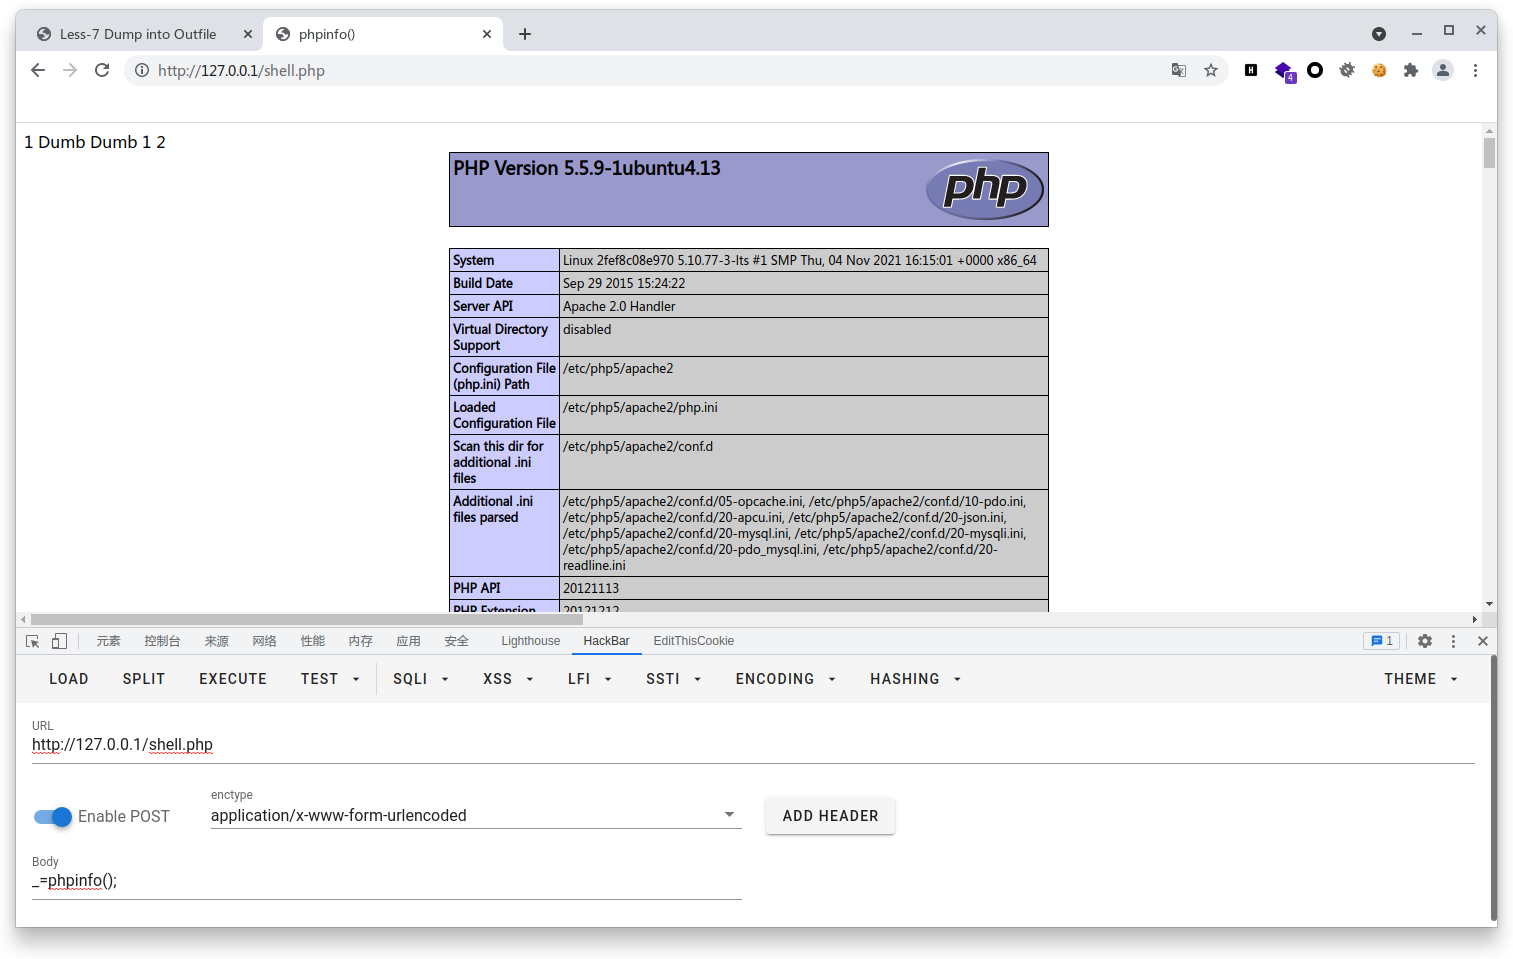Open the purple extension with badge 4

1284,71
